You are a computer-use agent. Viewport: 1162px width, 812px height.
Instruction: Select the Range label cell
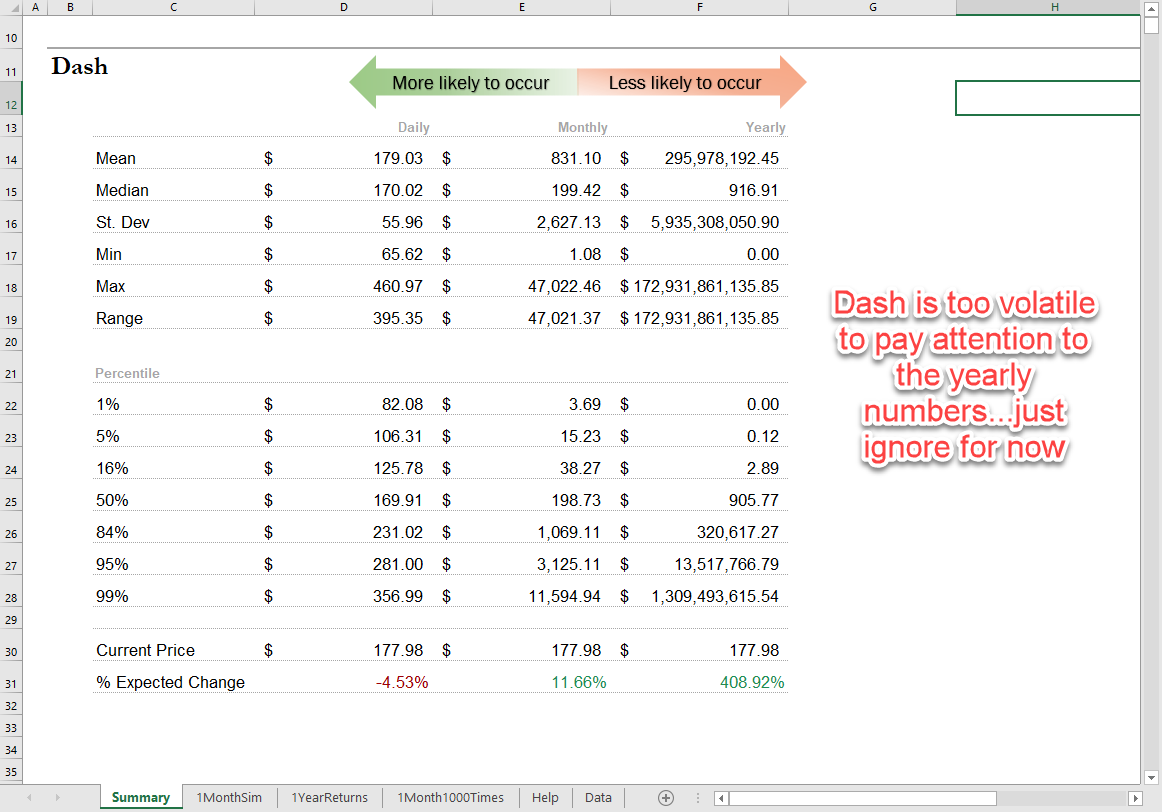pyautogui.click(x=119, y=318)
